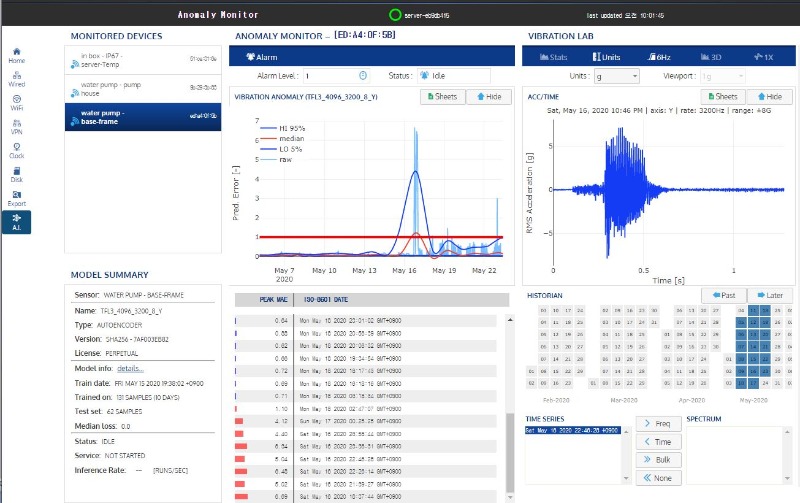This screenshot has width=800, height=503.
Task: Select the row with peak MAE 6.45
Action: pos(365,471)
